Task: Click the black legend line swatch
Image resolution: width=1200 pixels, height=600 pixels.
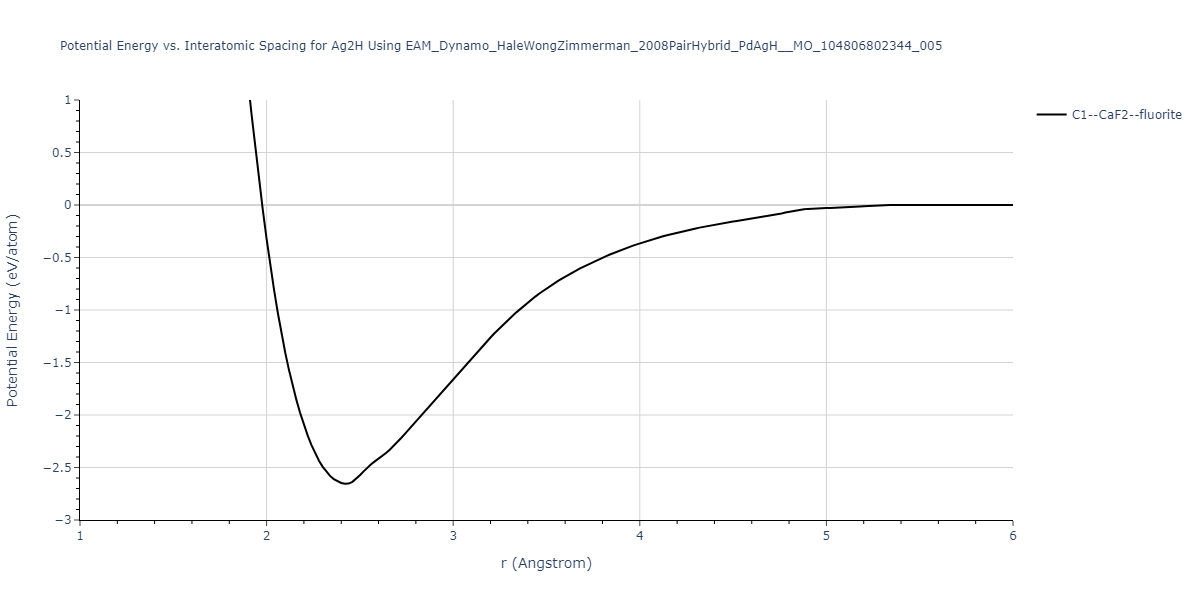Action: point(1051,115)
